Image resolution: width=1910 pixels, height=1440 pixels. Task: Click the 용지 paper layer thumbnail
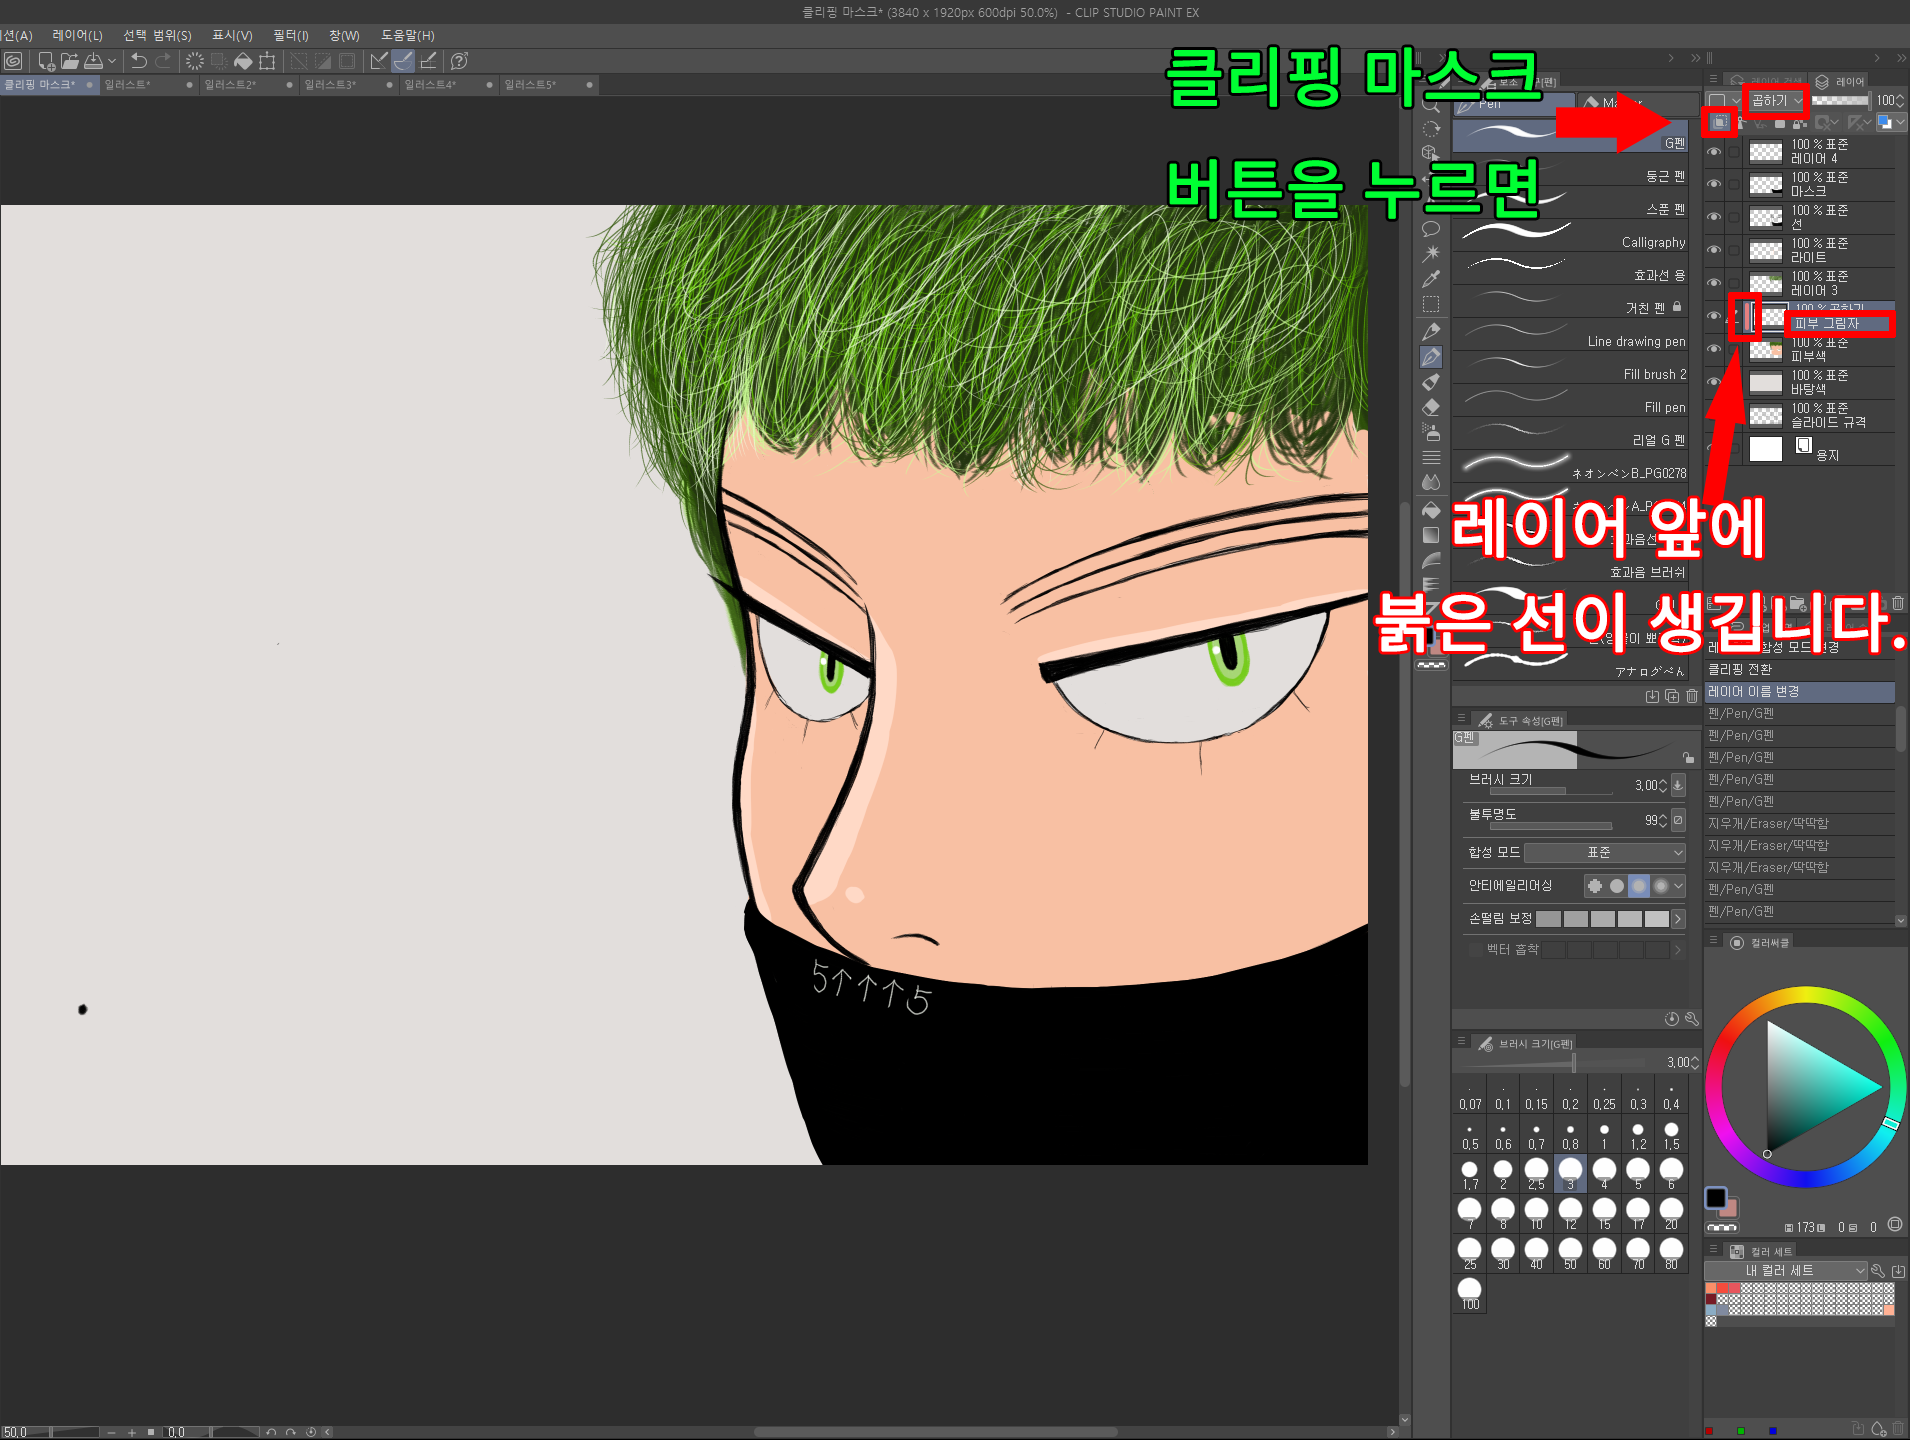1766,449
